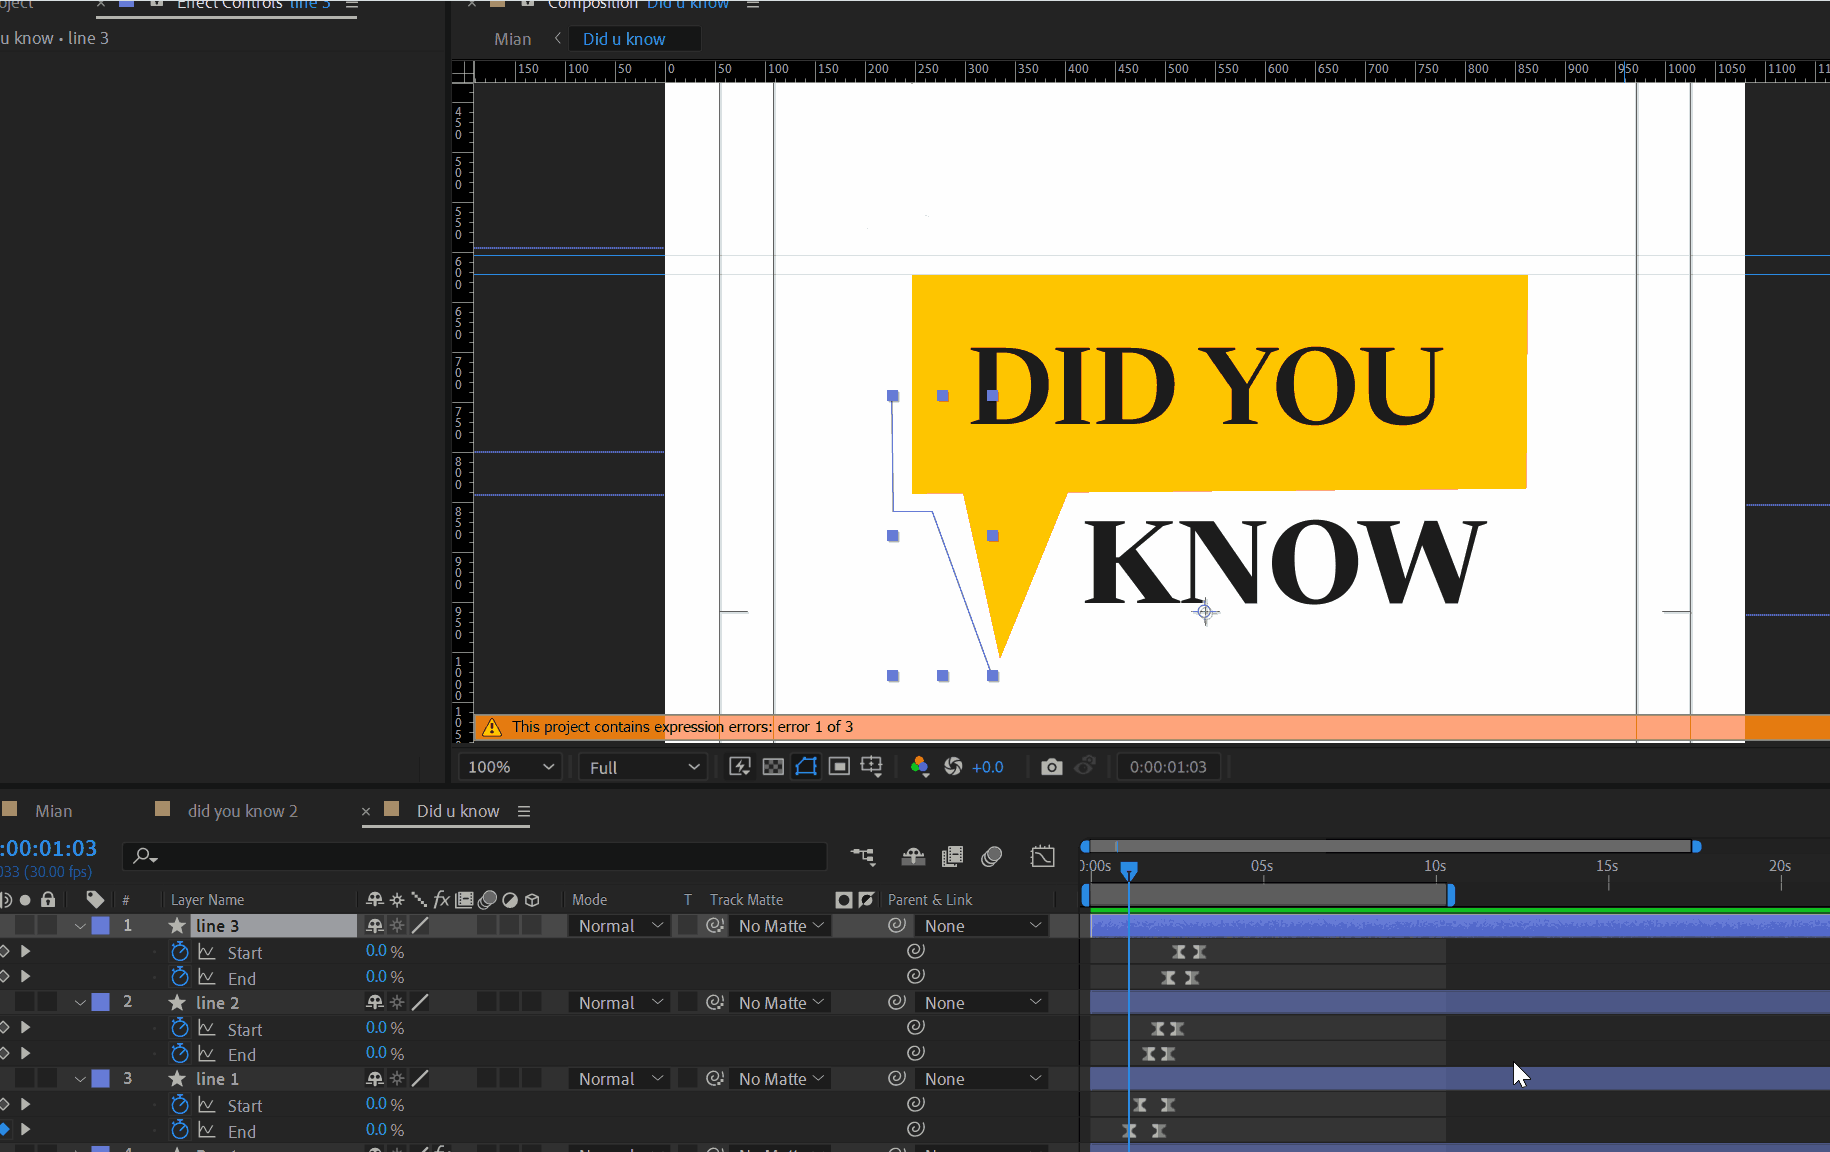Select the line 3 layer name

click(217, 926)
